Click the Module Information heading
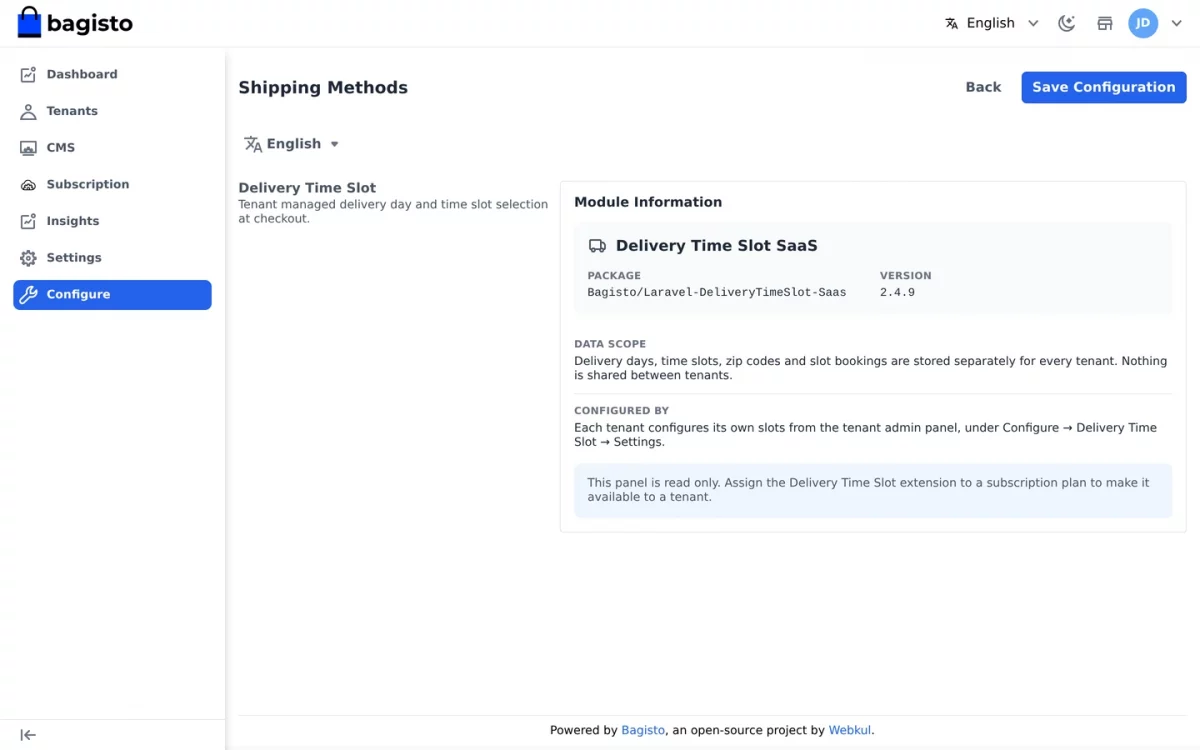The height and width of the screenshot is (750, 1200). 648,202
